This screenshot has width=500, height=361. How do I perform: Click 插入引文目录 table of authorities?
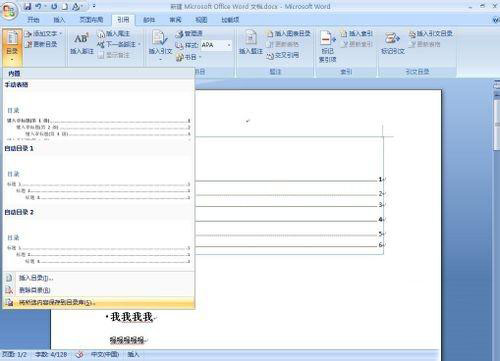pyautogui.click(x=430, y=33)
